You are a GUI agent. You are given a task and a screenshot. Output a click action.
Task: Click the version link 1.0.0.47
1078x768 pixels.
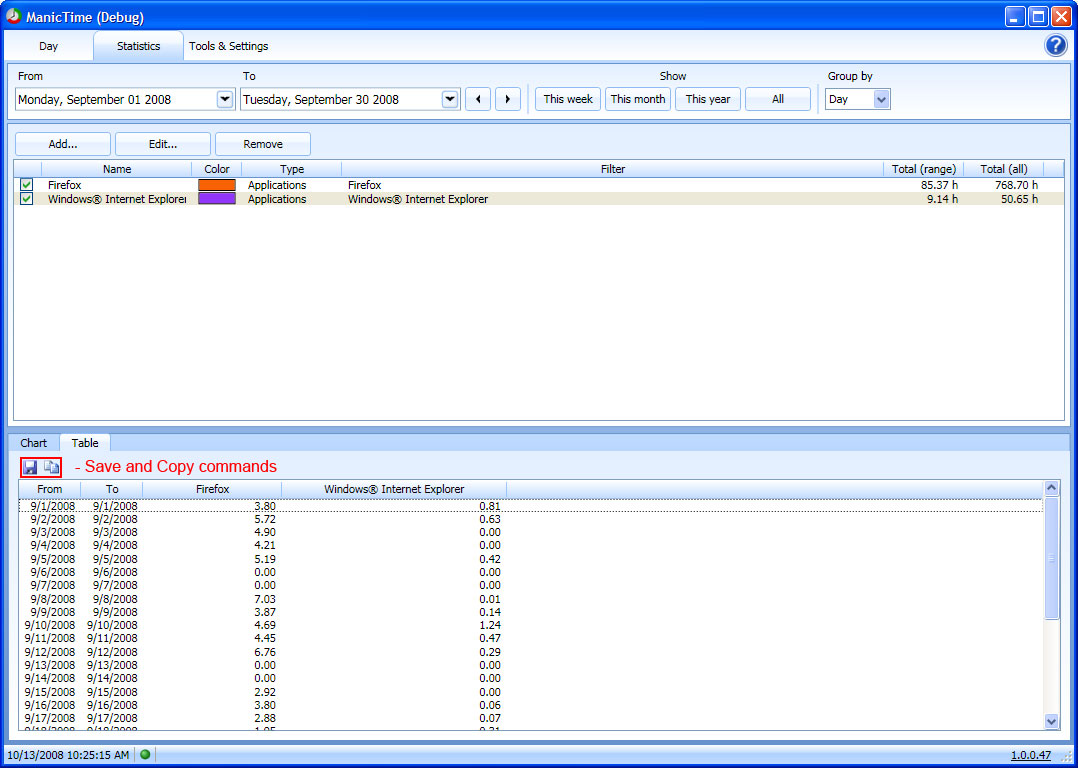1031,755
